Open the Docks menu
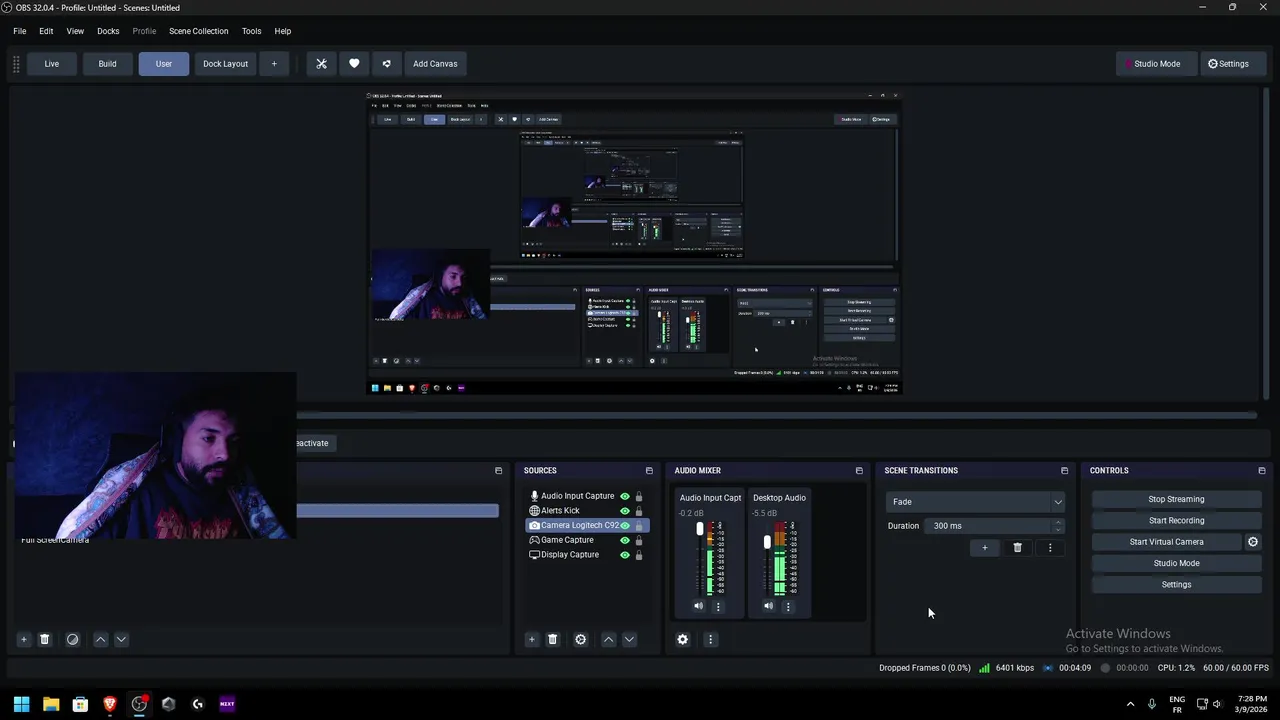The image size is (1280, 720). point(108,31)
